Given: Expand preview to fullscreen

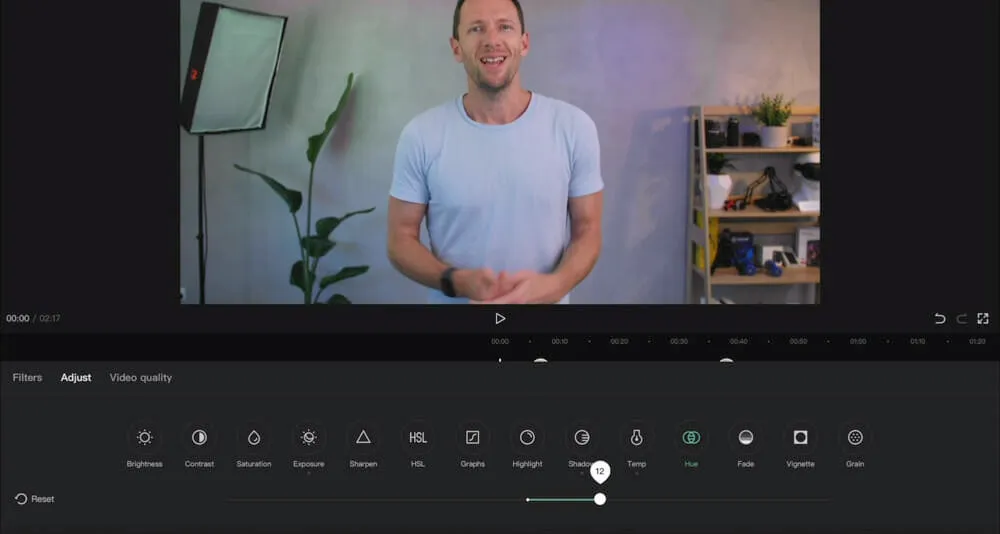Looking at the screenshot, I should (983, 318).
